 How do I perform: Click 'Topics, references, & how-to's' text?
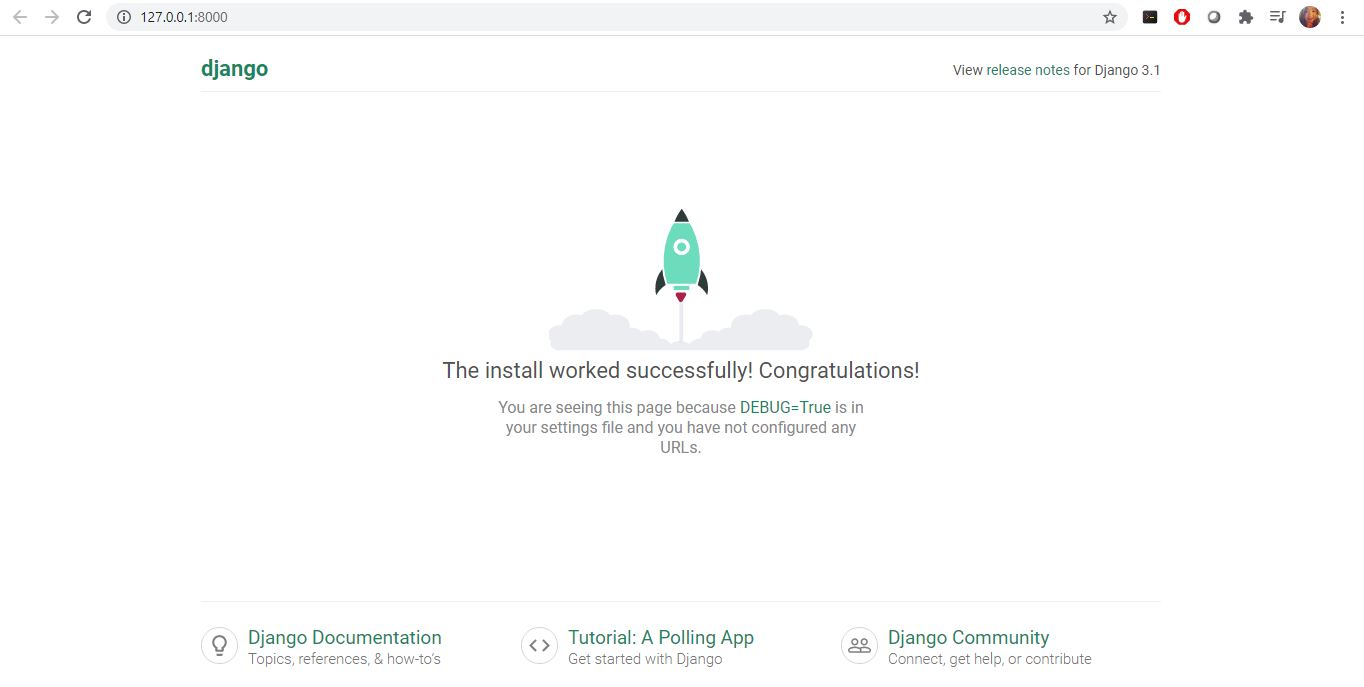(x=344, y=659)
